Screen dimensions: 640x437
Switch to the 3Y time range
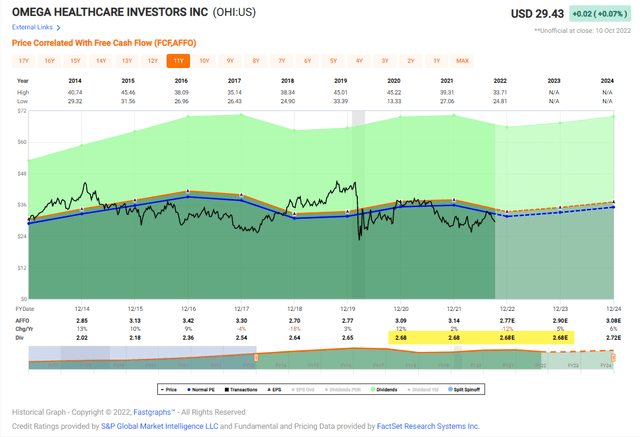tap(385, 61)
